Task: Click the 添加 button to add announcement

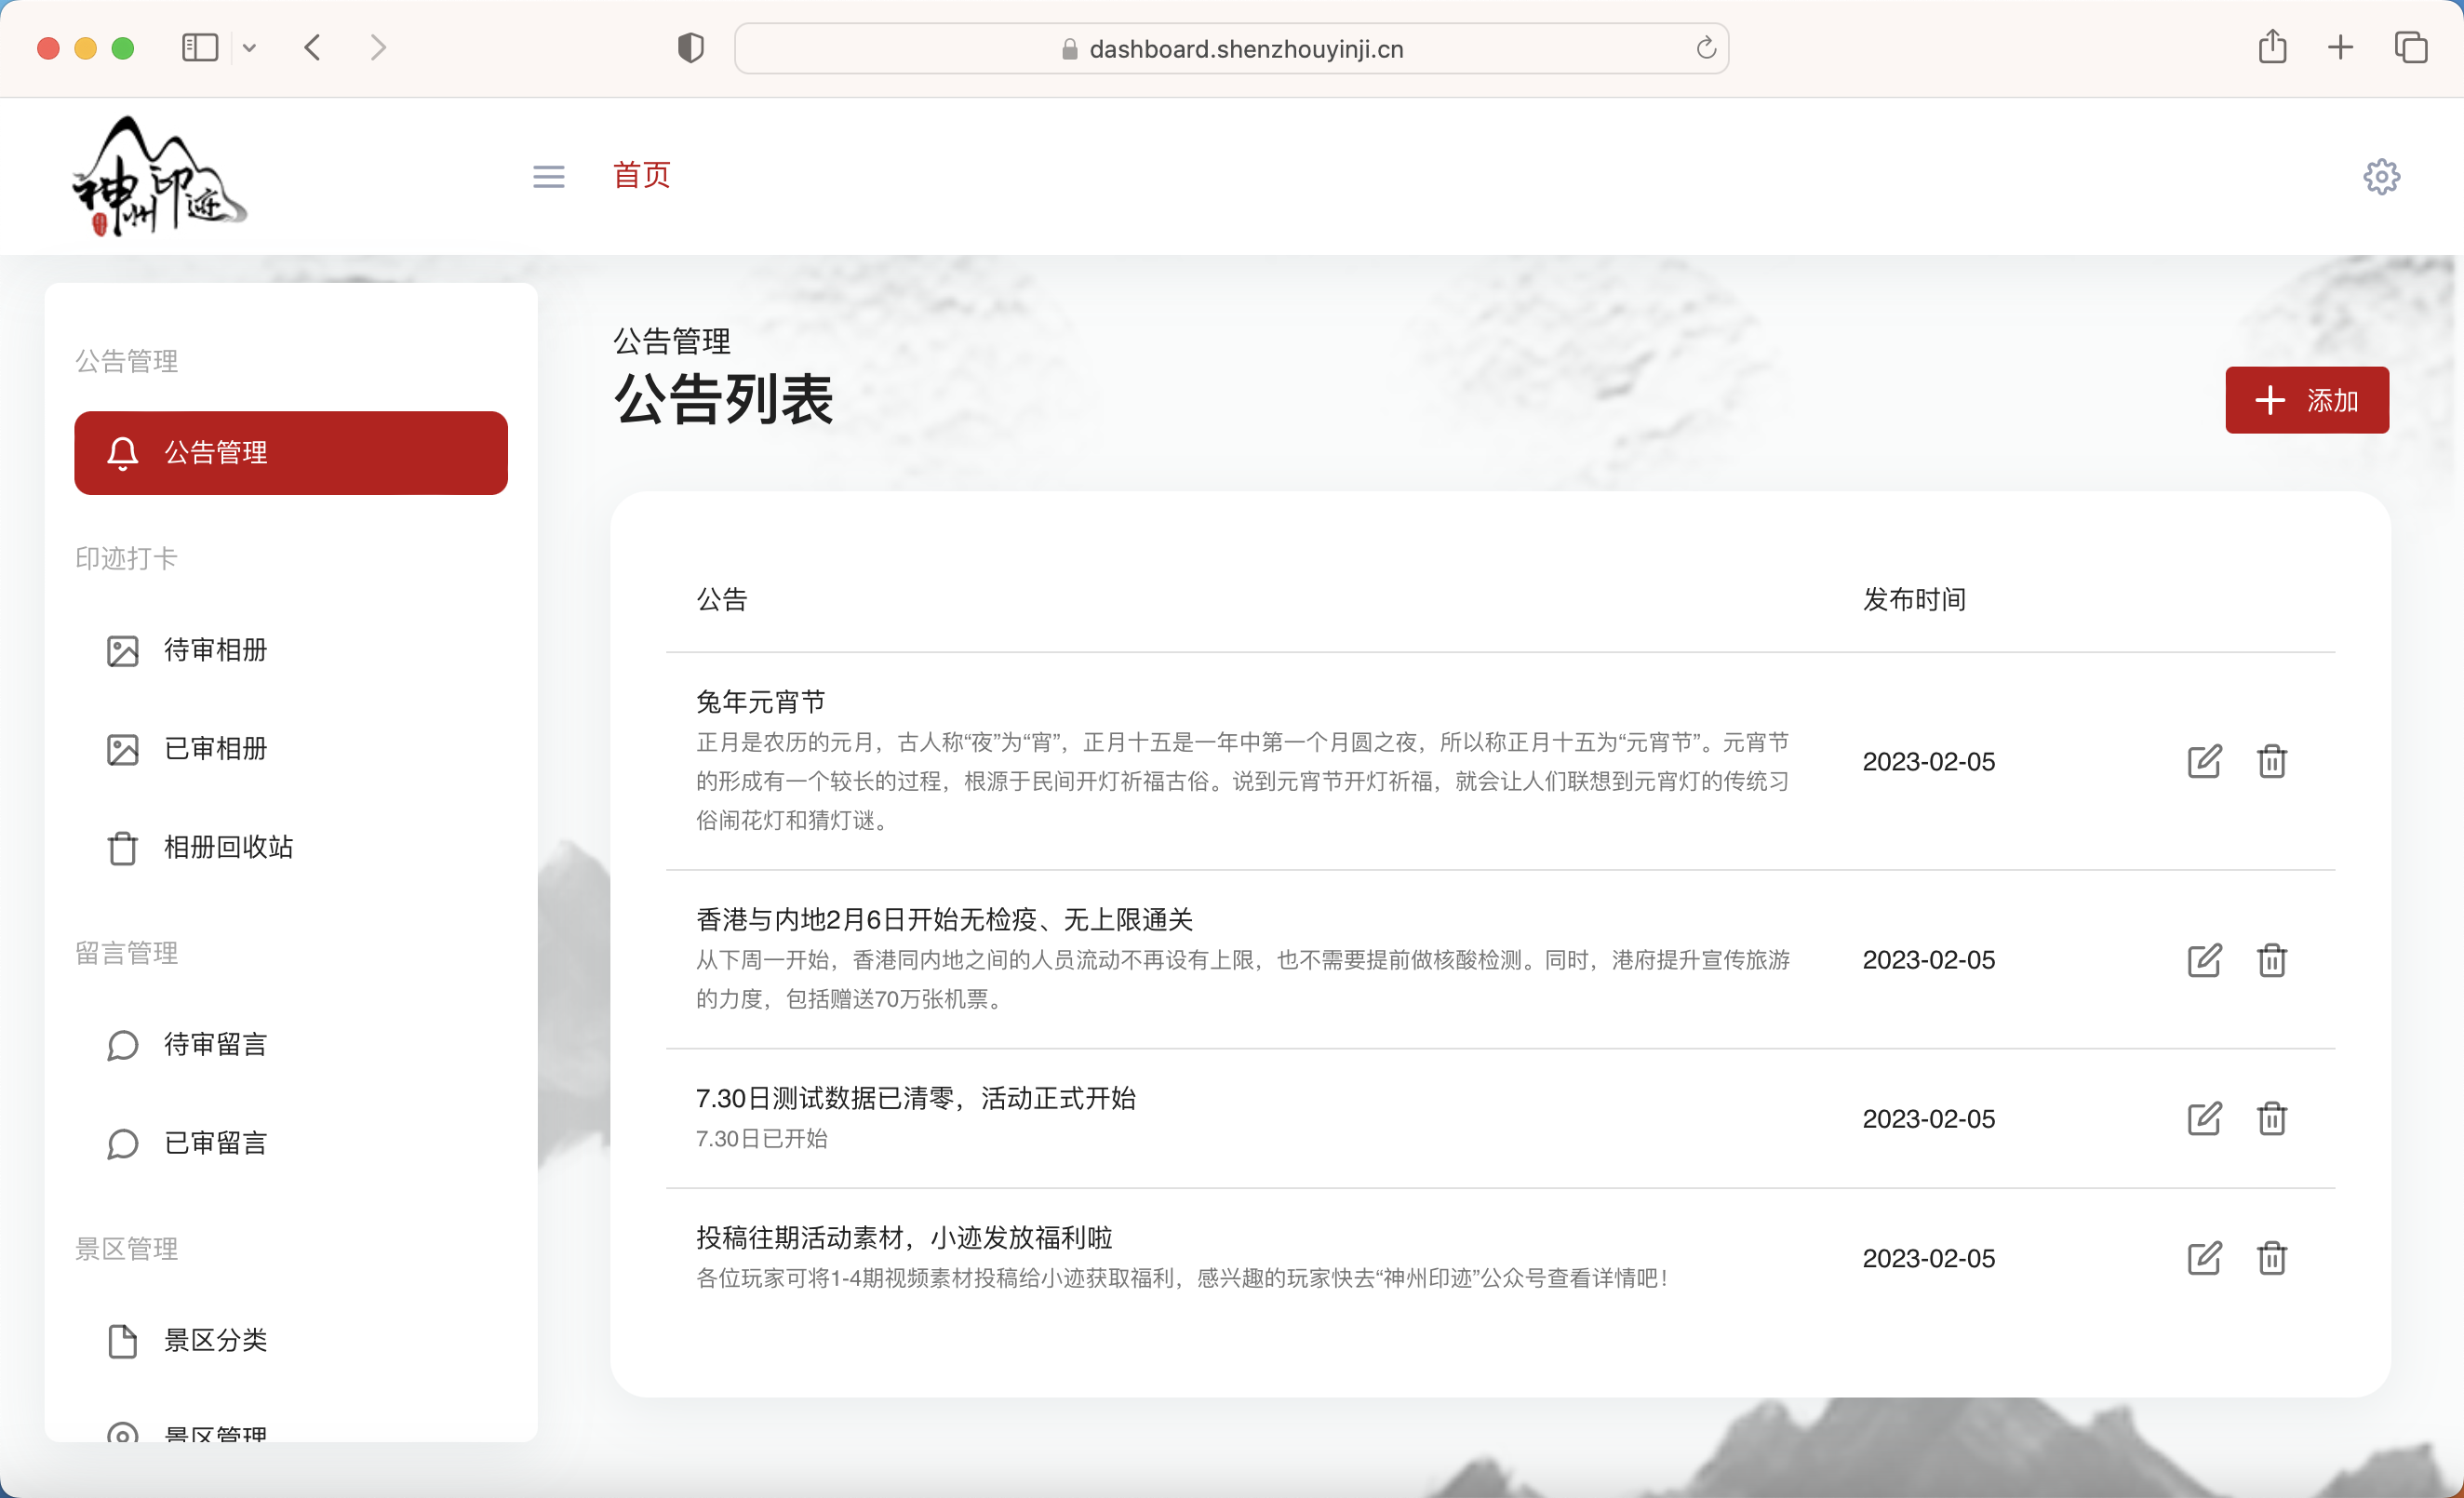Action: tap(2307, 400)
